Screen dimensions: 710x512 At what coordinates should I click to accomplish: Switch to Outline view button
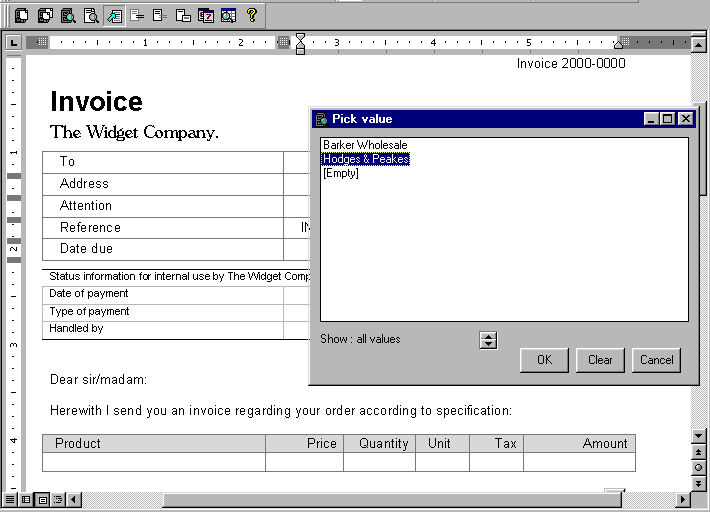[58, 500]
